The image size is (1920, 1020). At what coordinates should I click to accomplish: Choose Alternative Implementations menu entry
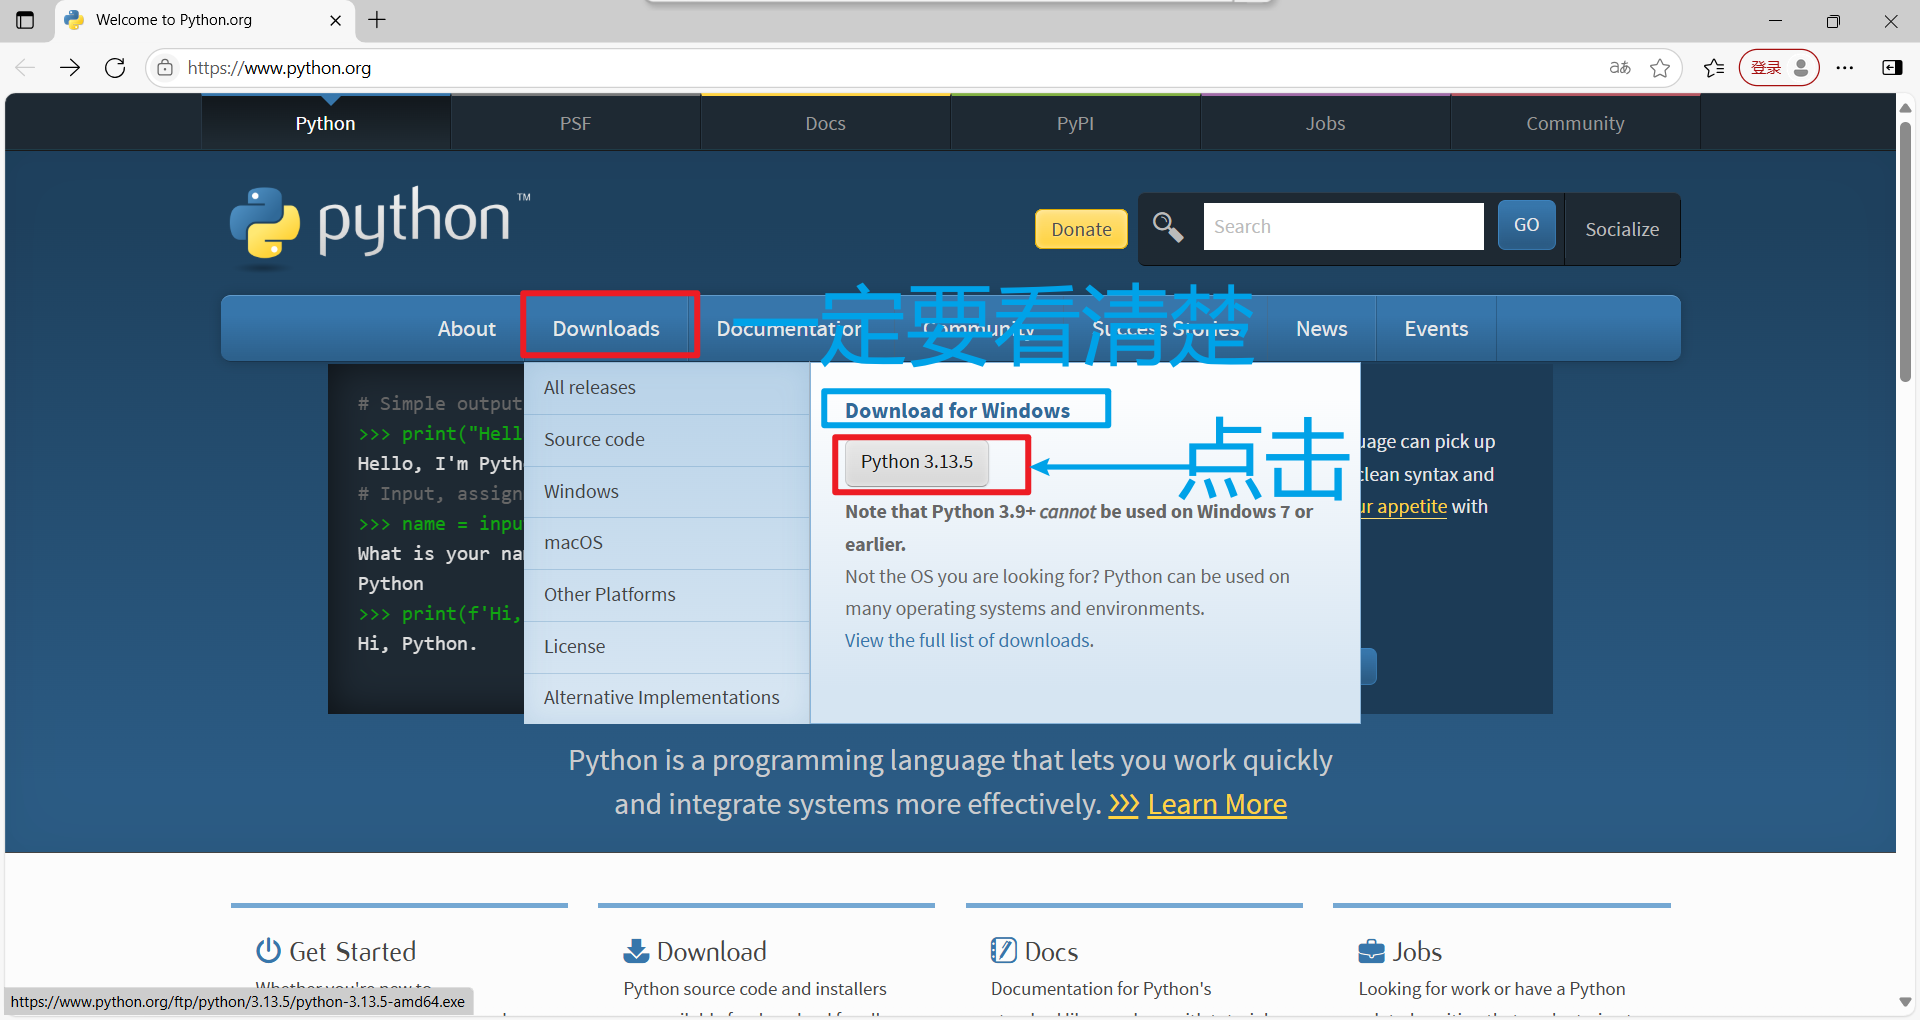[x=667, y=698]
